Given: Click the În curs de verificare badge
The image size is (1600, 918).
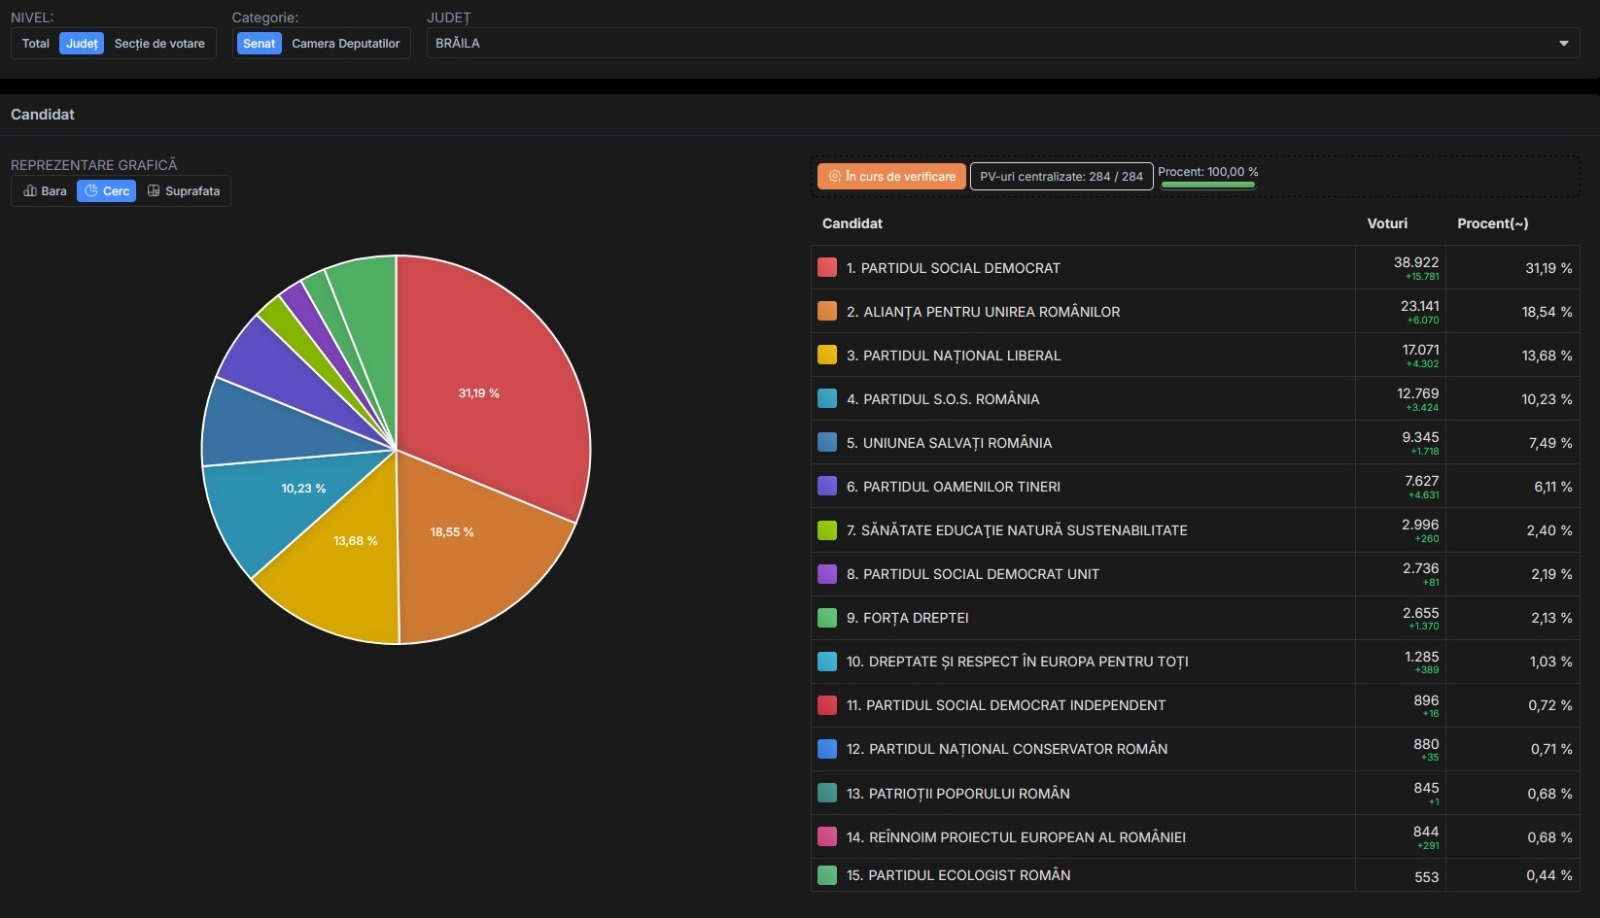Looking at the screenshot, I should tap(891, 176).
